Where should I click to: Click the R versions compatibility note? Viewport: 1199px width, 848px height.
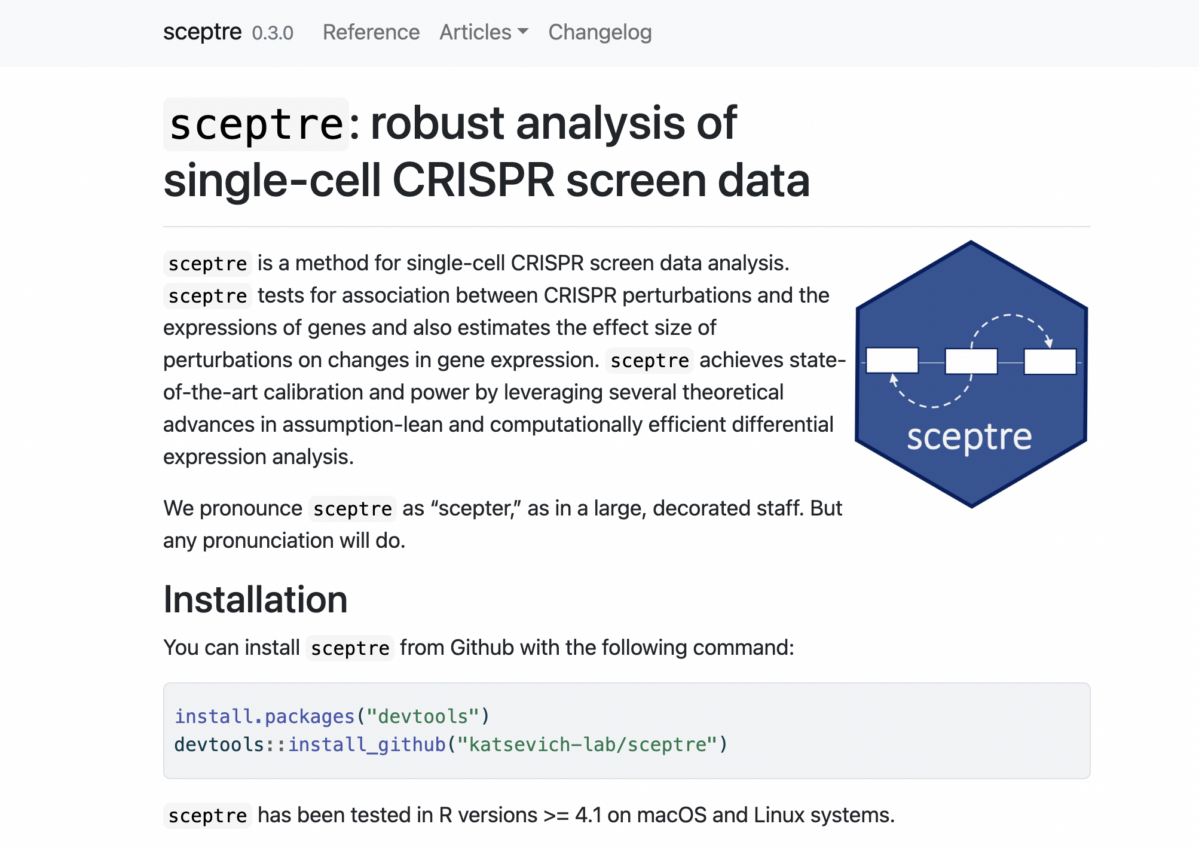pyautogui.click(x=528, y=815)
